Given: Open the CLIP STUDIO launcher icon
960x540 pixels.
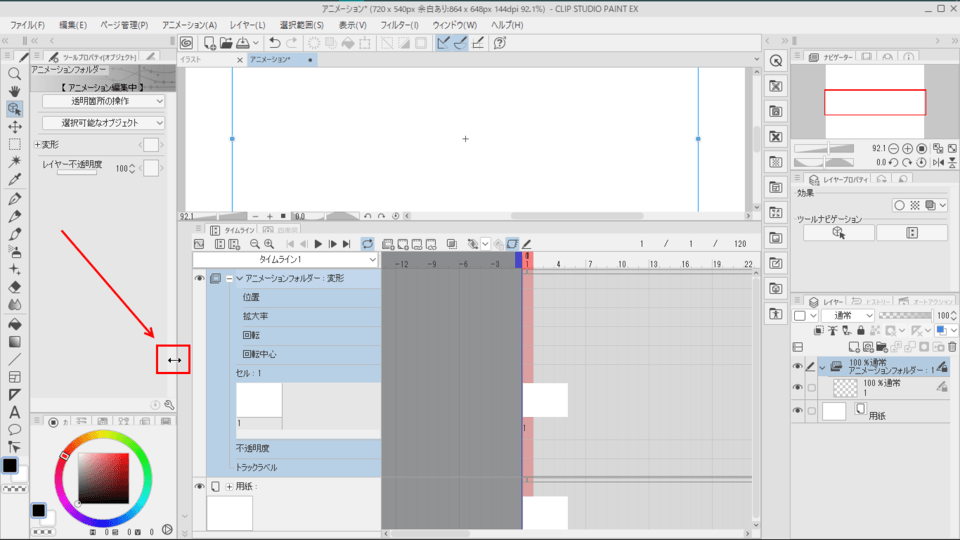Looking at the screenshot, I should pyautogui.click(x=187, y=43).
